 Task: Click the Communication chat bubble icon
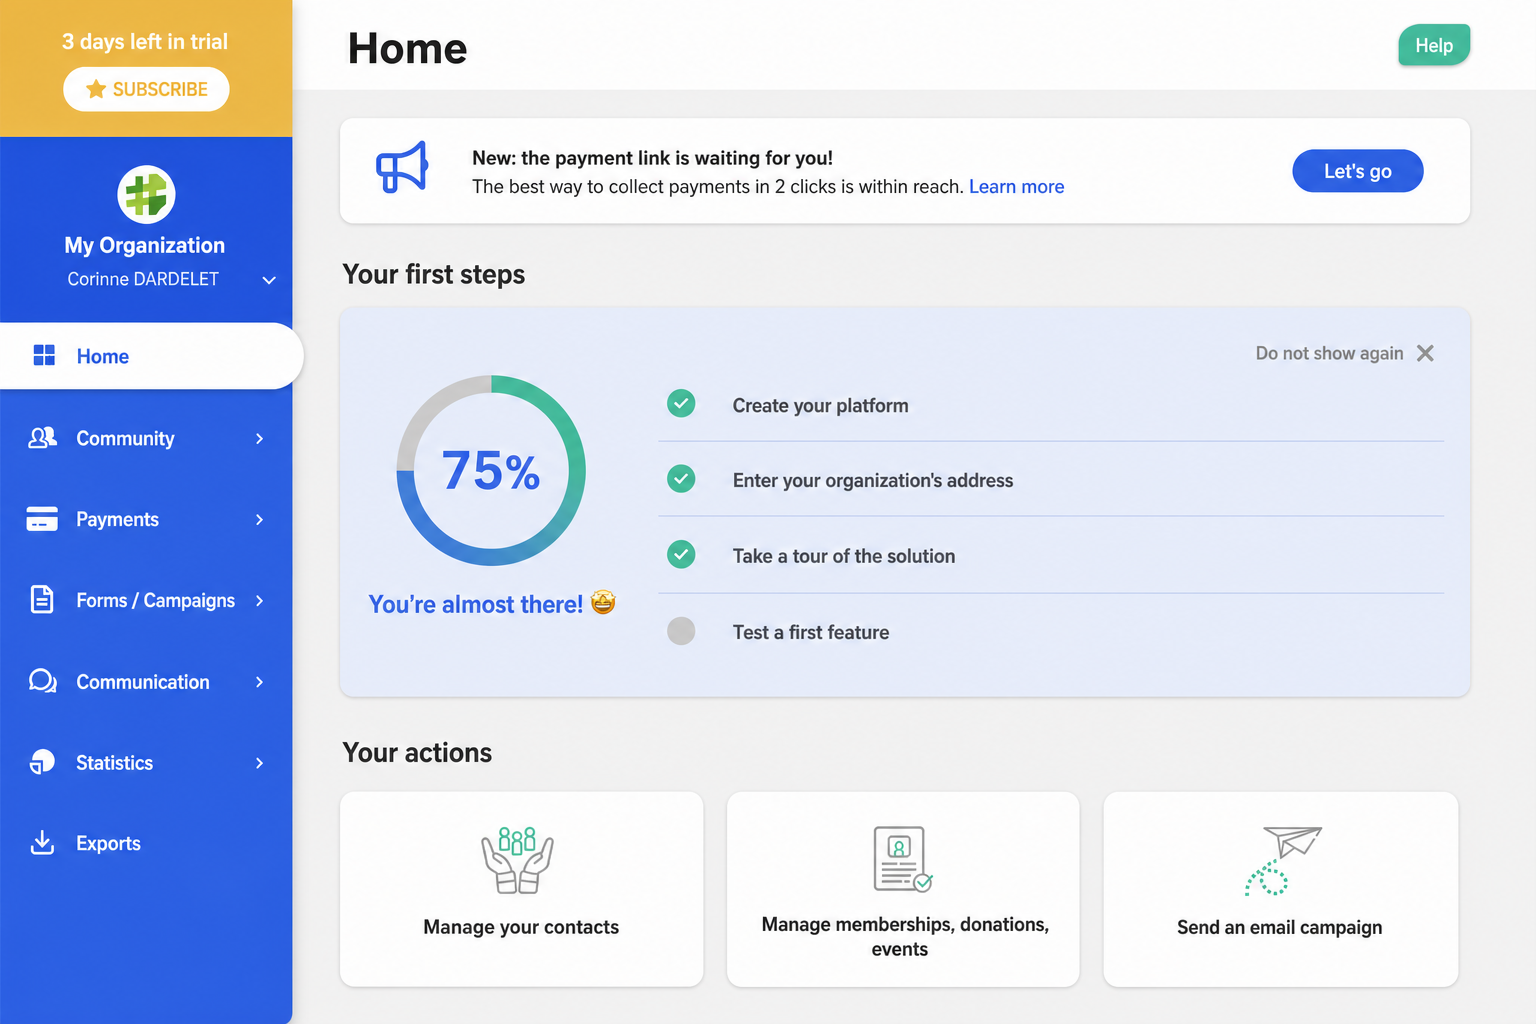coord(42,681)
